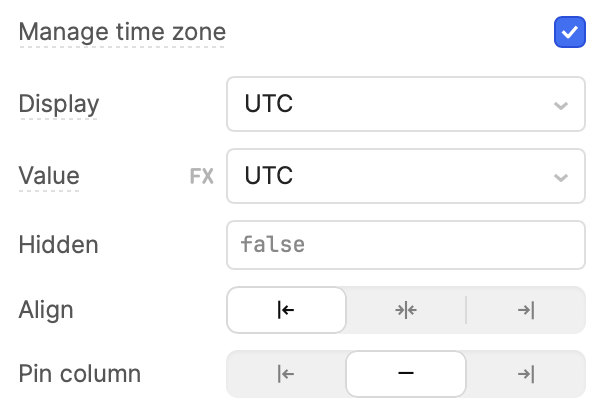
Task: Set column alignment to center
Action: pyautogui.click(x=406, y=310)
